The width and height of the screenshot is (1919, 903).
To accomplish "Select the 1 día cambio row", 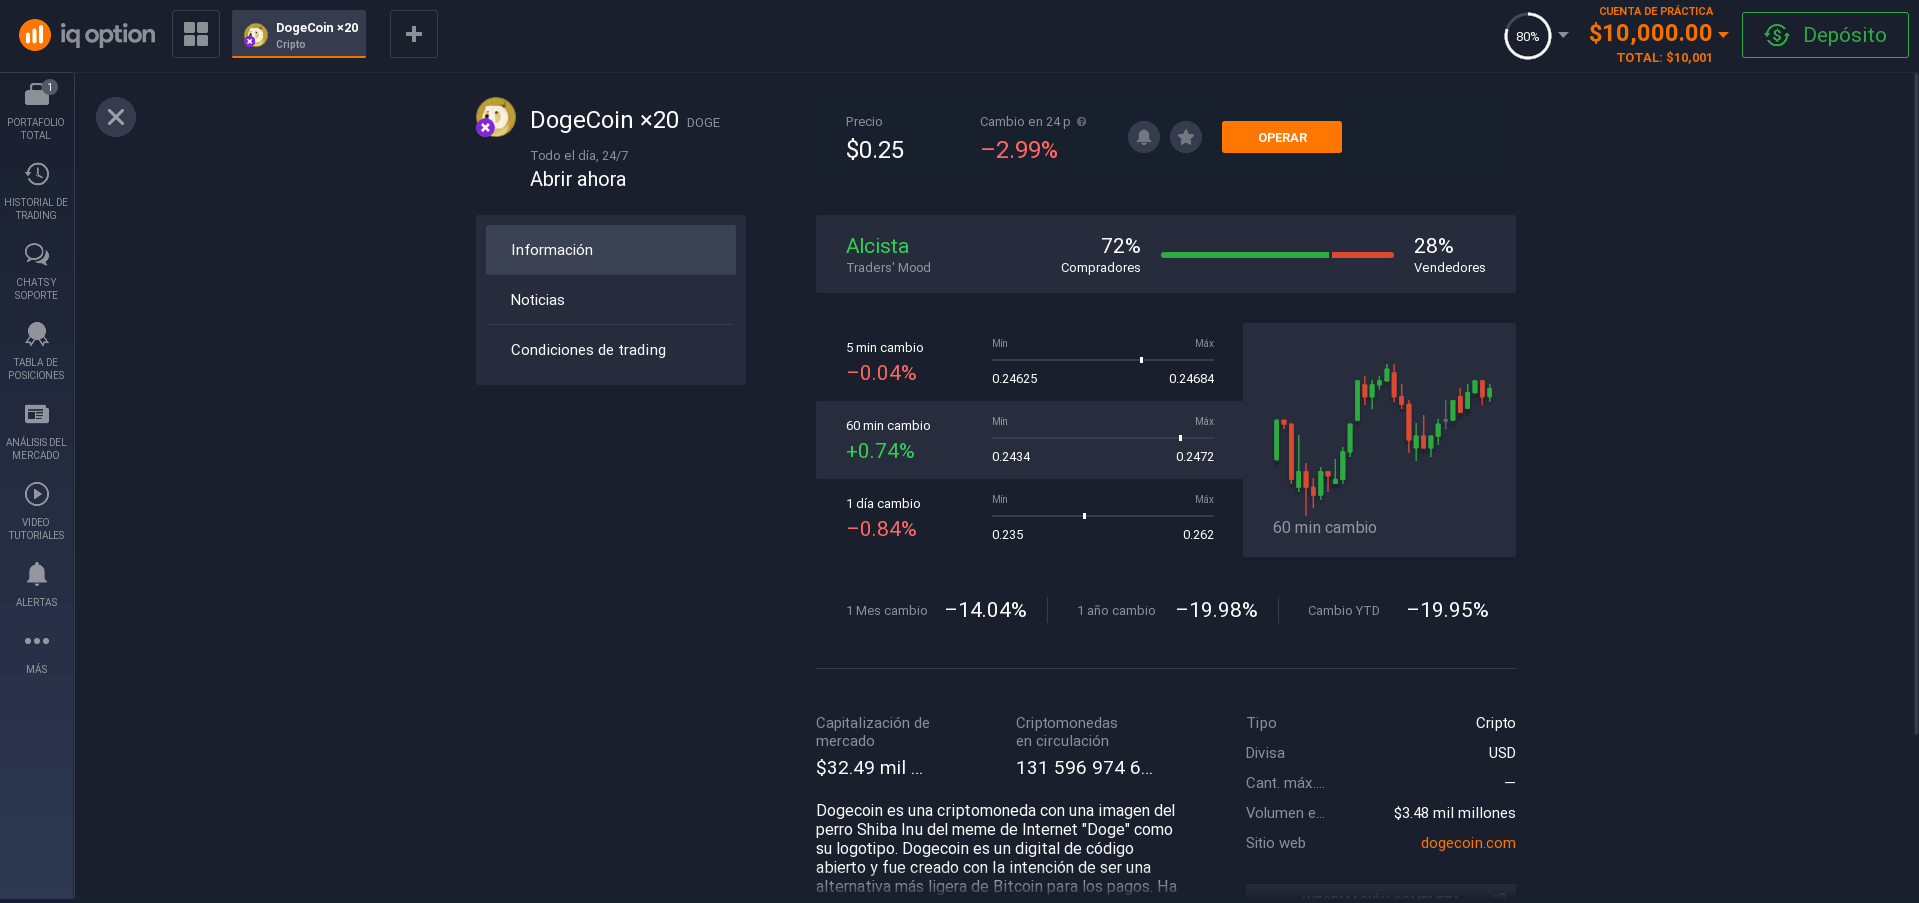I will 1029,518.
